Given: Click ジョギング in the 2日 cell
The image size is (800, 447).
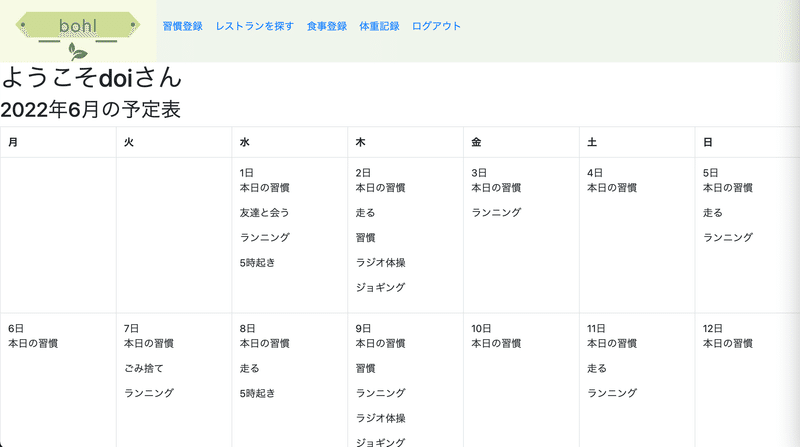Looking at the screenshot, I should 380,288.
